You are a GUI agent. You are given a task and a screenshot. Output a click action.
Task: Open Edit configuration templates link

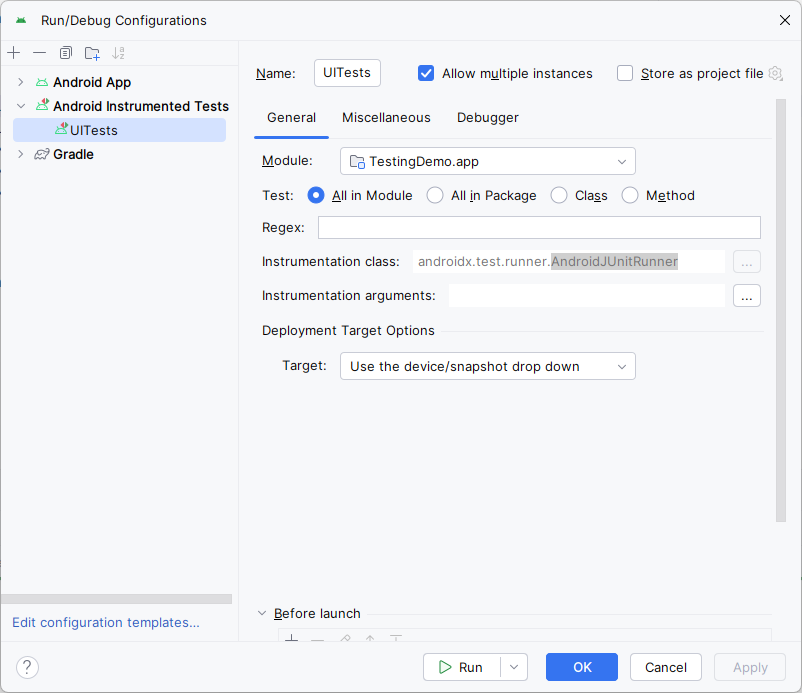(x=105, y=622)
